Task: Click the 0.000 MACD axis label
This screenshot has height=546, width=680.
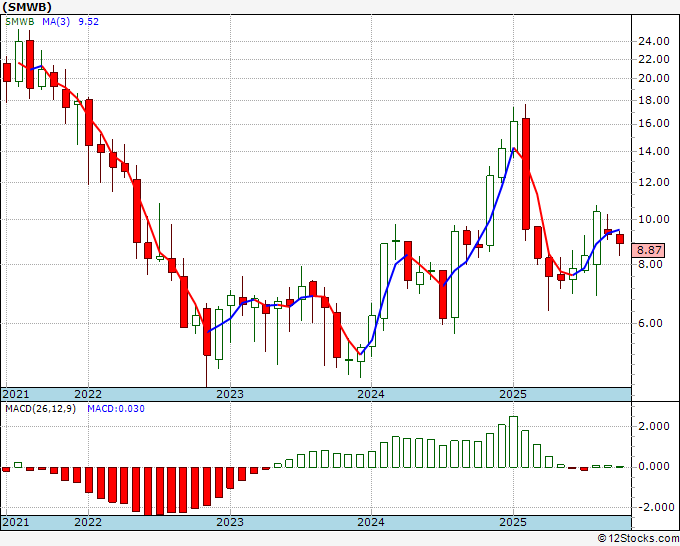Action: click(x=654, y=467)
